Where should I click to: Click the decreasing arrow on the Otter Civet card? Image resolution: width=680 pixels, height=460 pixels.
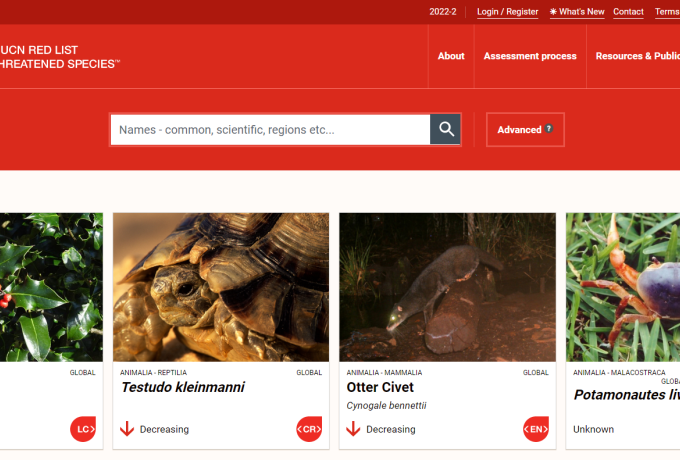[x=353, y=429]
